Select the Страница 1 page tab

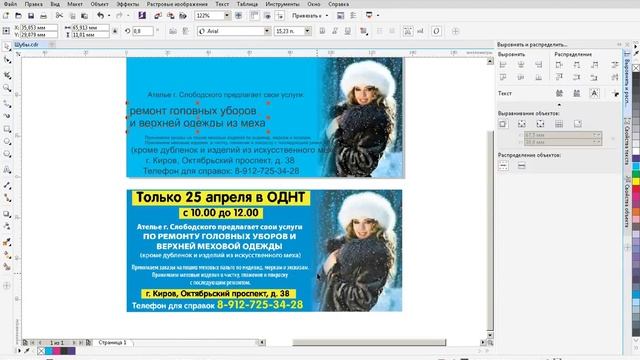pos(112,342)
